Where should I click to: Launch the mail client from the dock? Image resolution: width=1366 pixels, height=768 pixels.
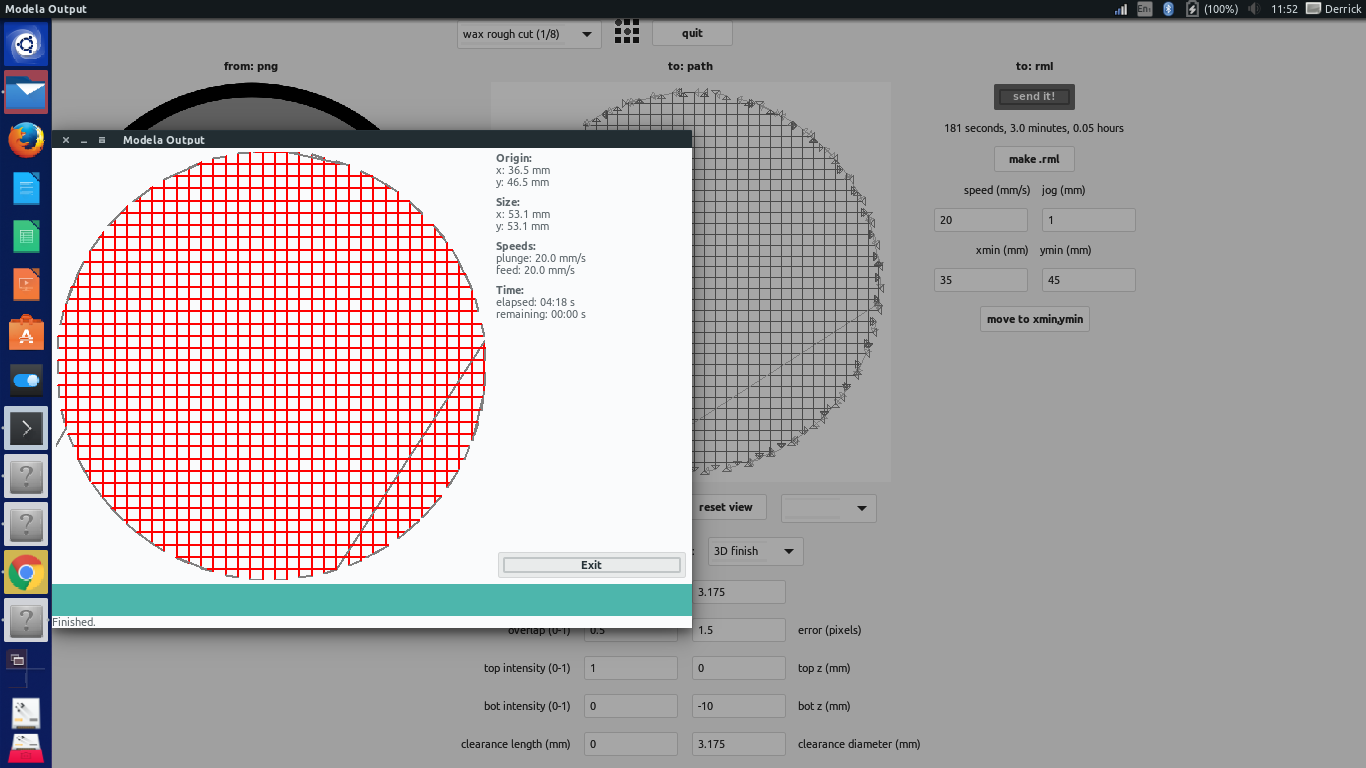pyautogui.click(x=26, y=92)
